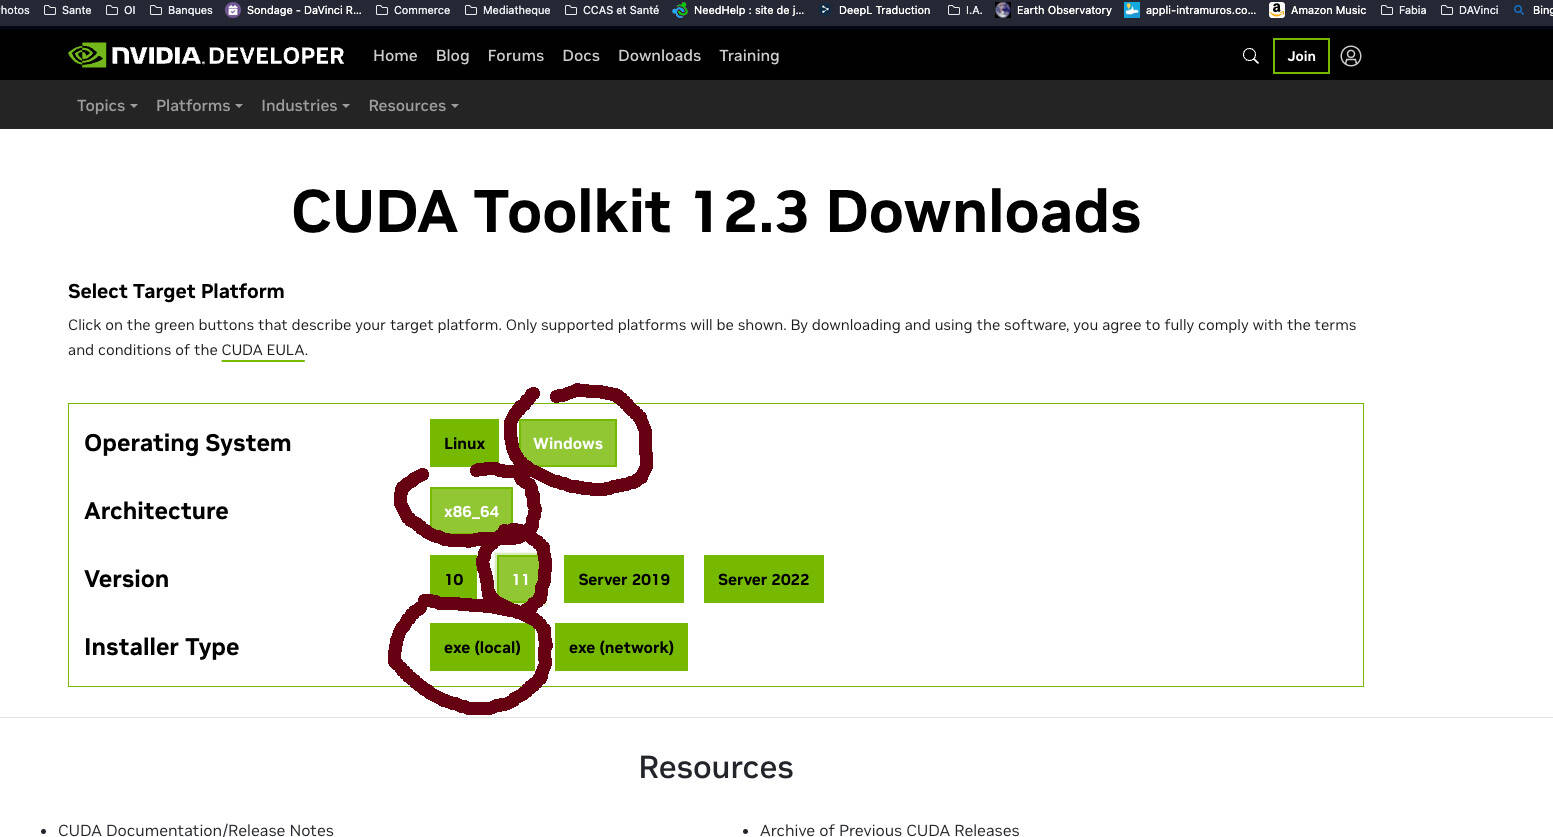Choose x86_64 architecture

[x=471, y=511]
